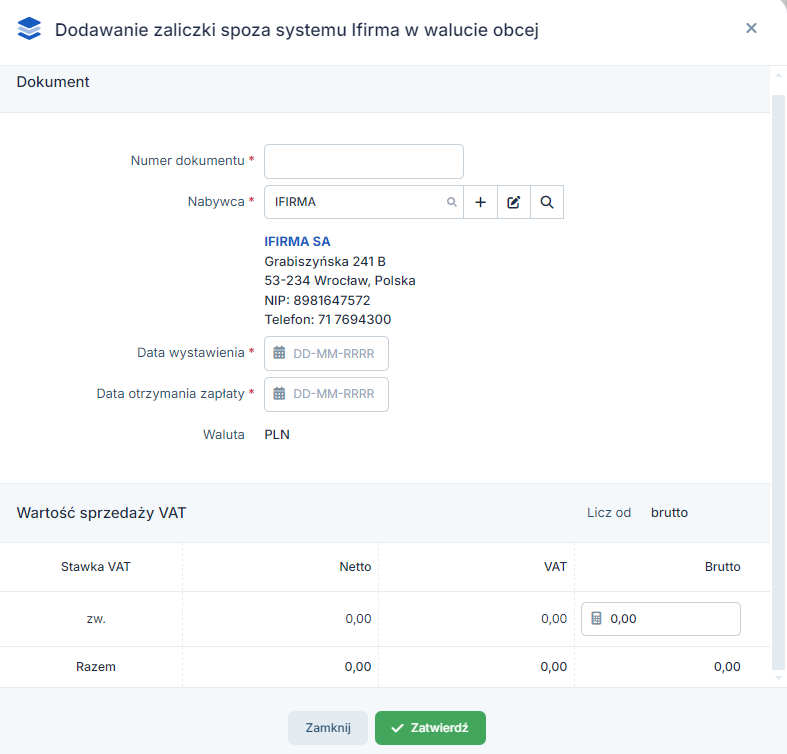Open the IFIRMA SA contractor link

(297, 241)
